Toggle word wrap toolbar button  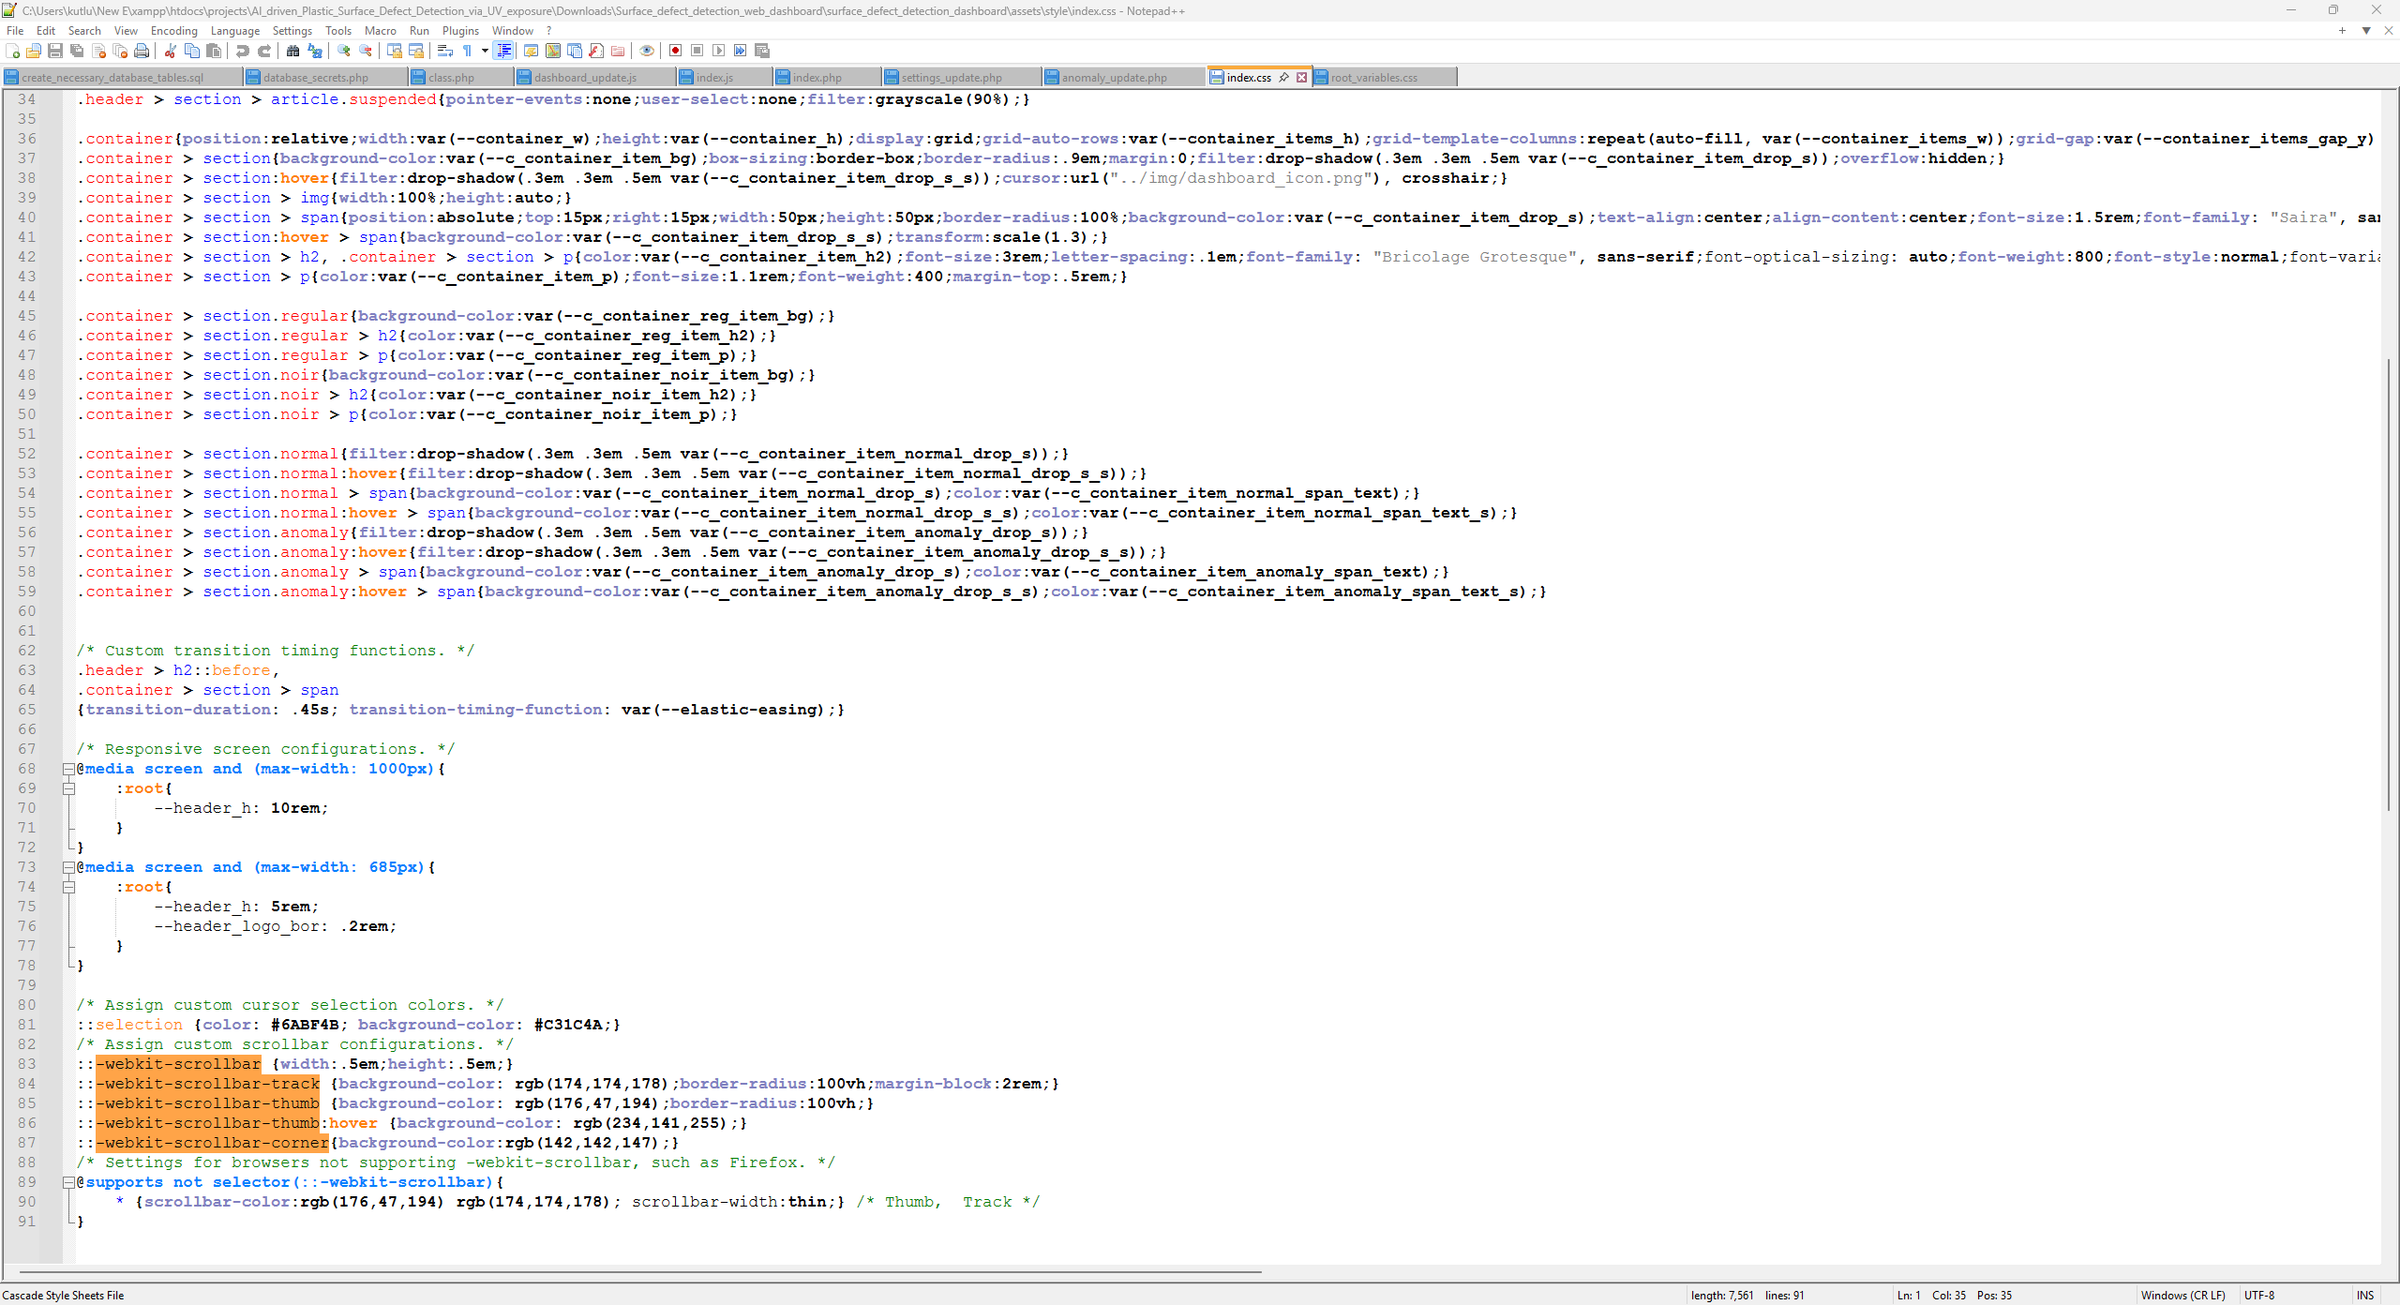point(446,51)
